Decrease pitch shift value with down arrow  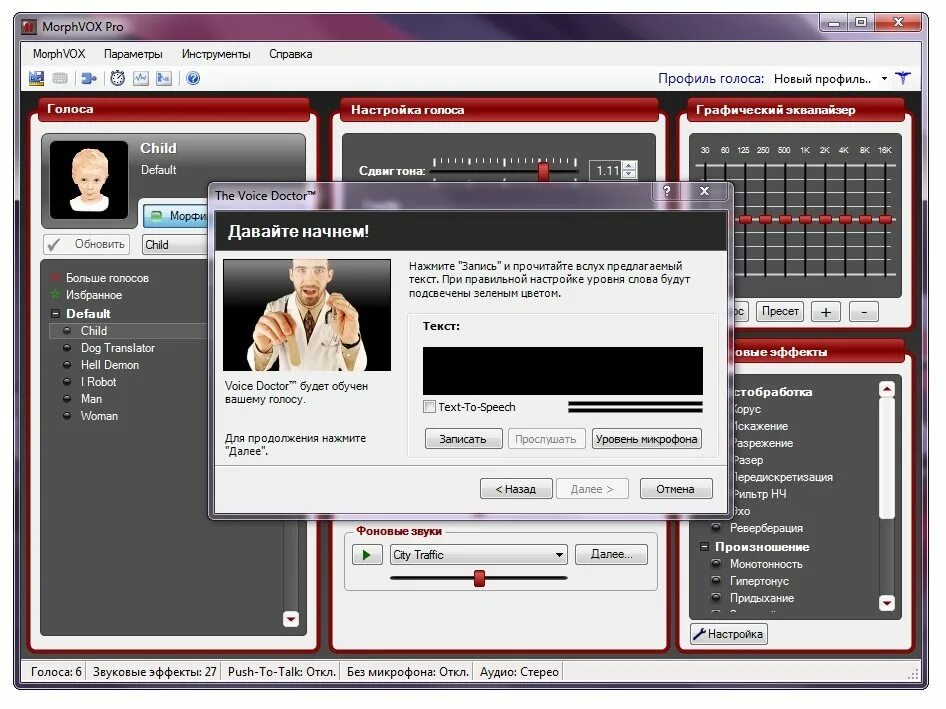pos(629,174)
